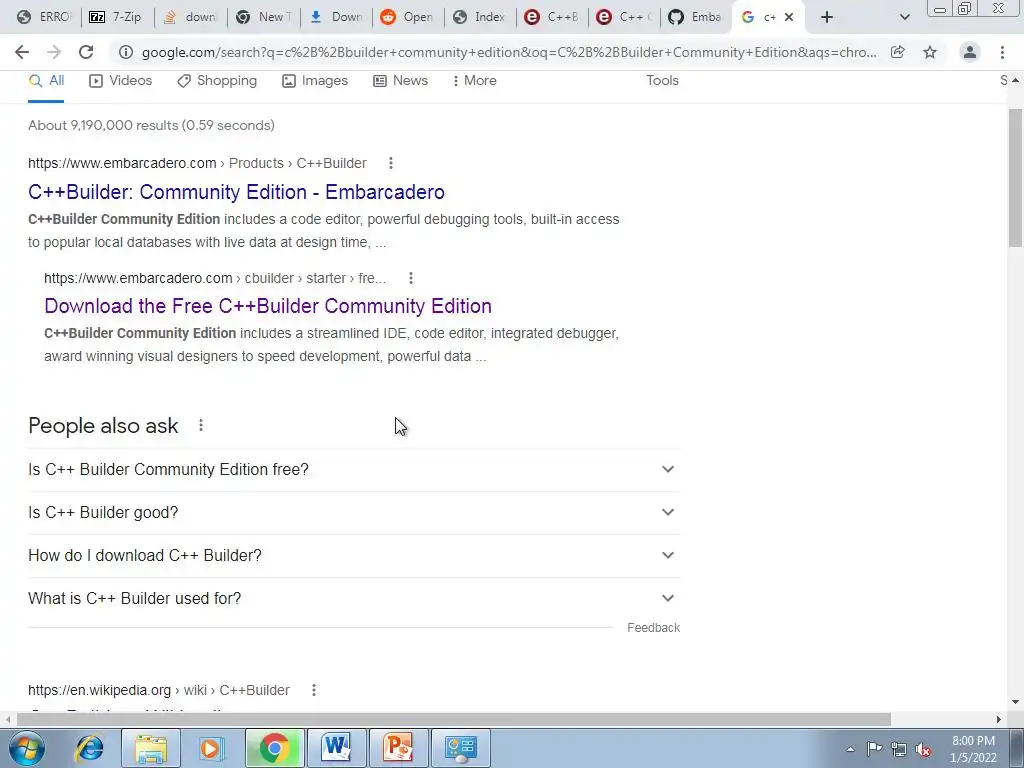1024x768 pixels.
Task: Open options for Wikipedia result
Action: pyautogui.click(x=313, y=690)
